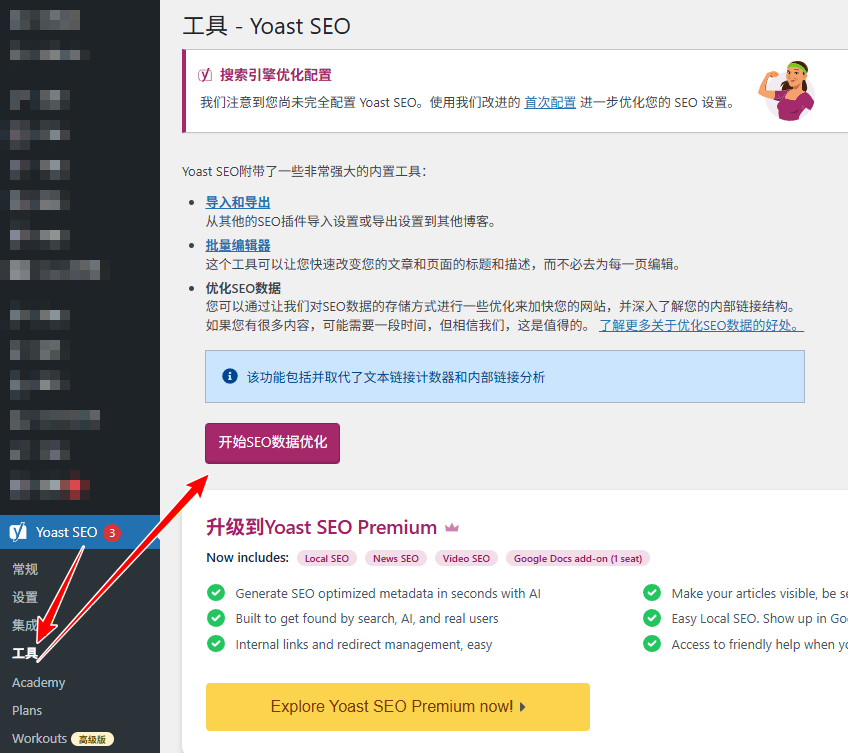The width and height of the screenshot is (848, 753).
Task: Click the 开始SEO数据优化 button
Action: 272,441
